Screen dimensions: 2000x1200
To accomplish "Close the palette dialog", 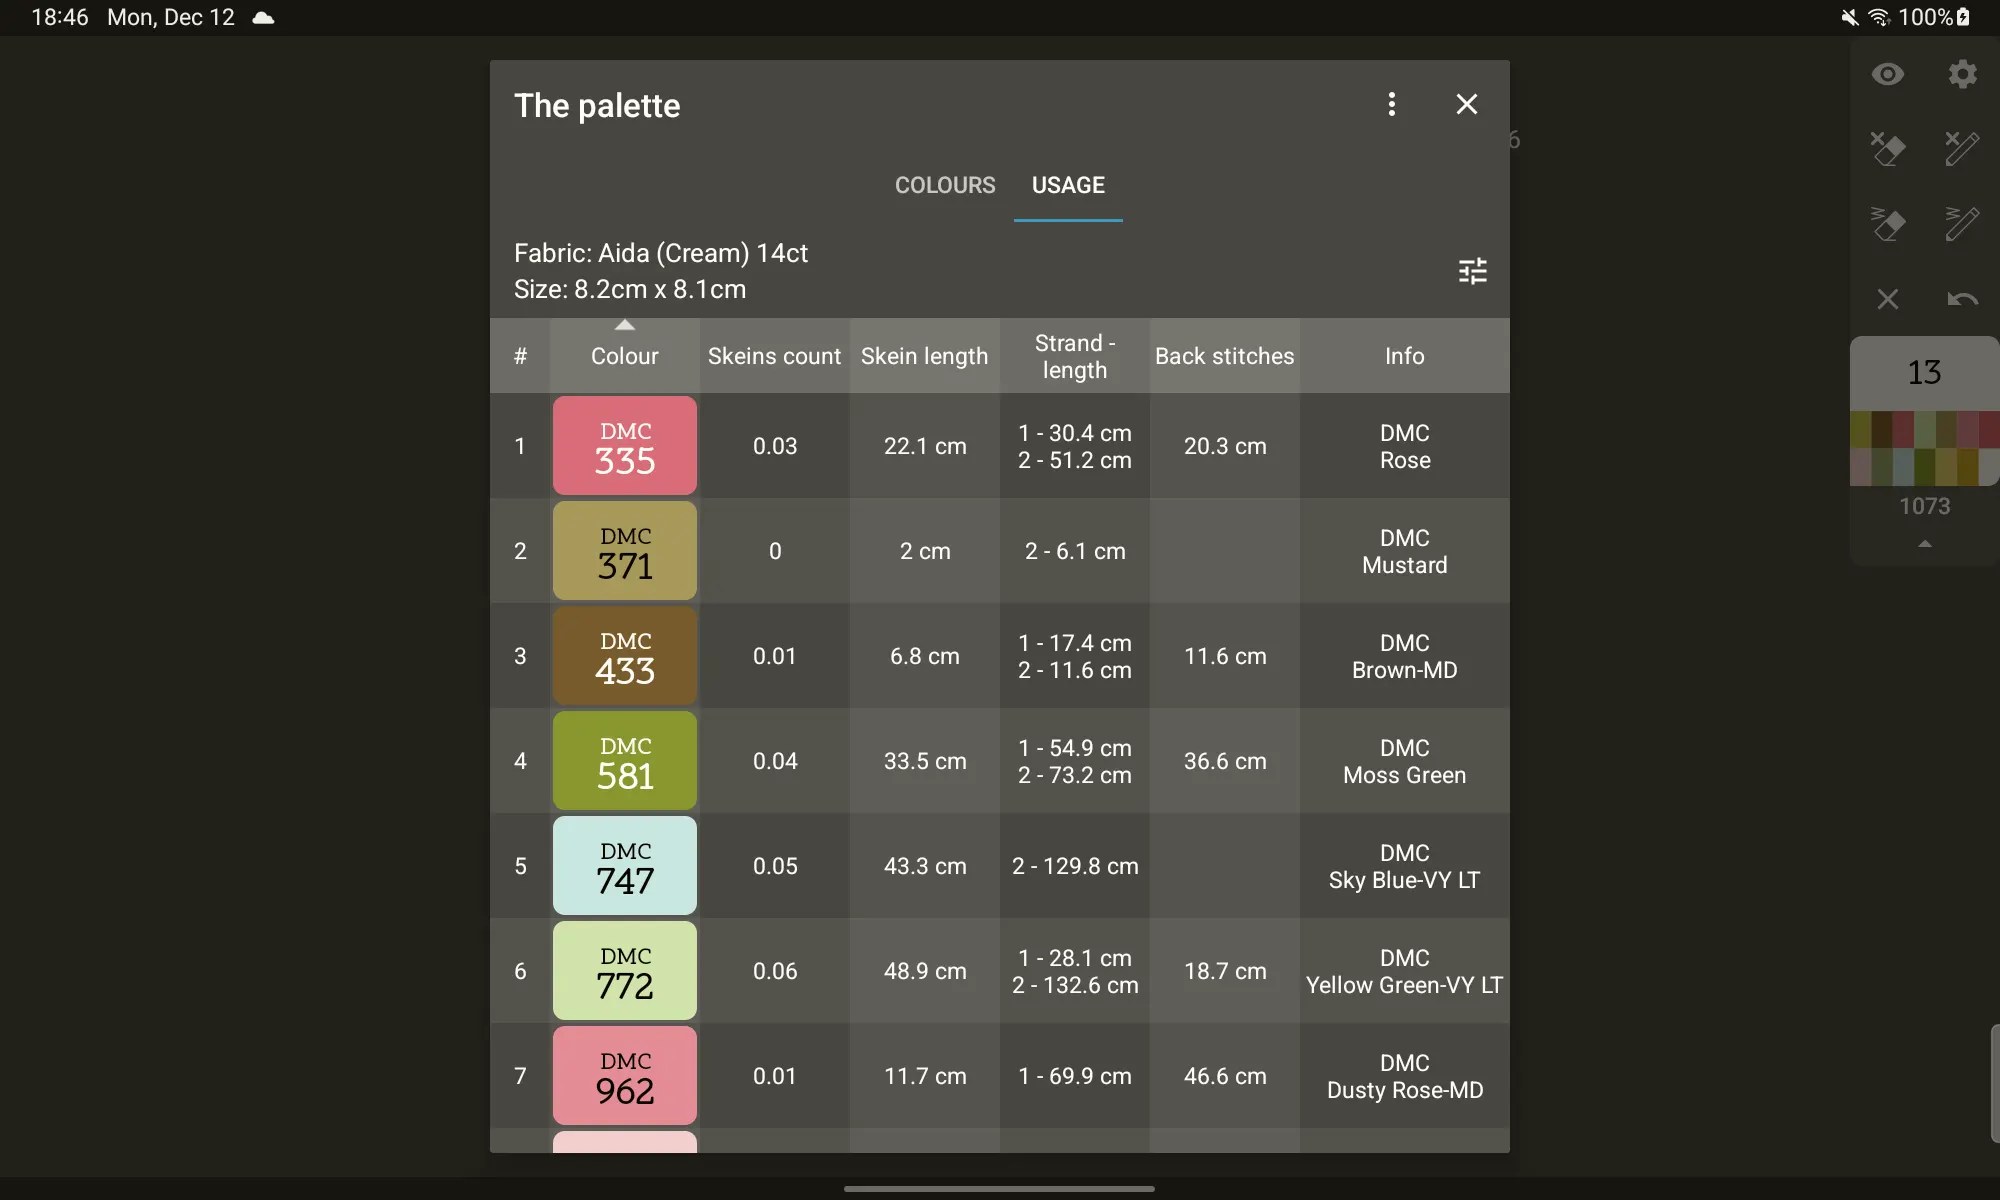I will coord(1466,104).
